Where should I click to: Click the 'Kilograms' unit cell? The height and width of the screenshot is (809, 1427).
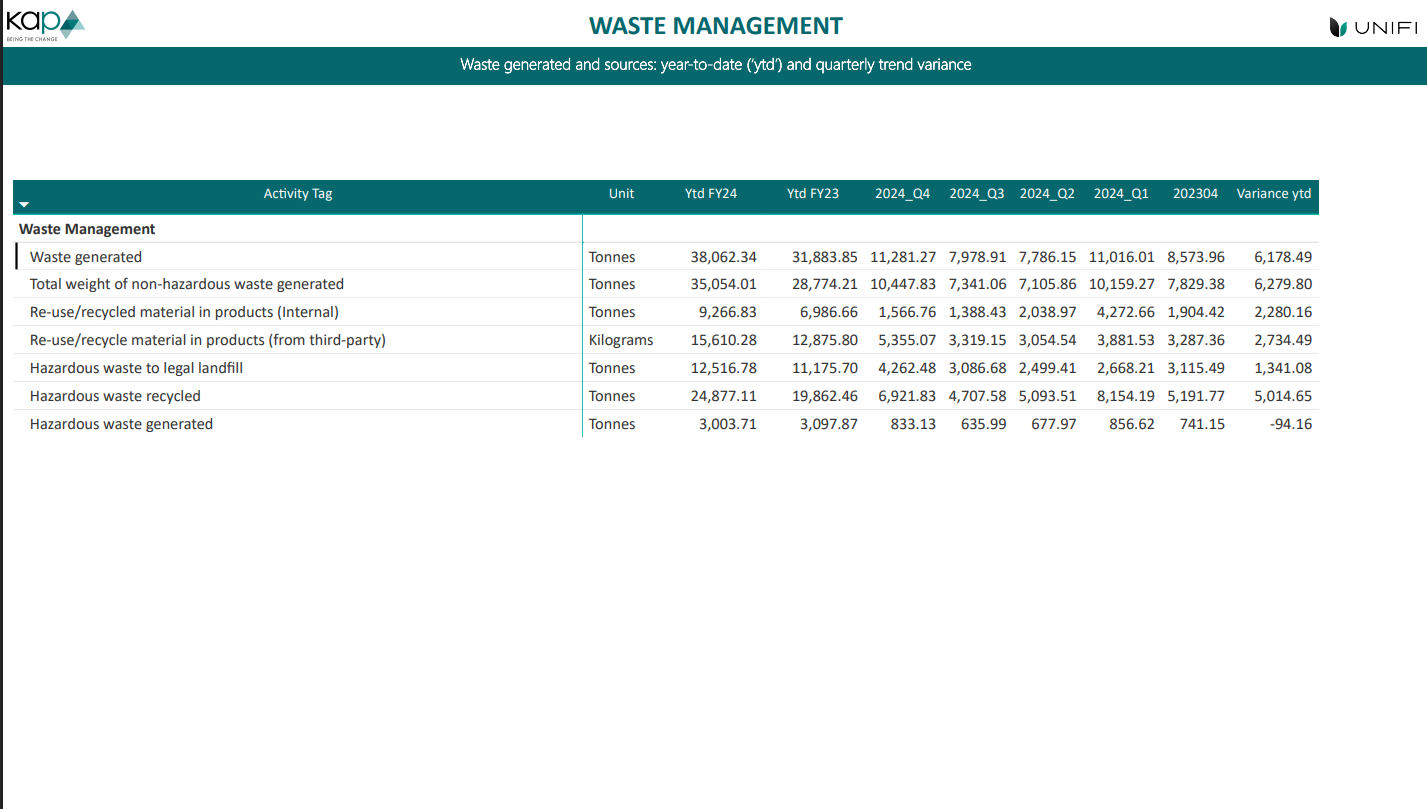click(621, 341)
